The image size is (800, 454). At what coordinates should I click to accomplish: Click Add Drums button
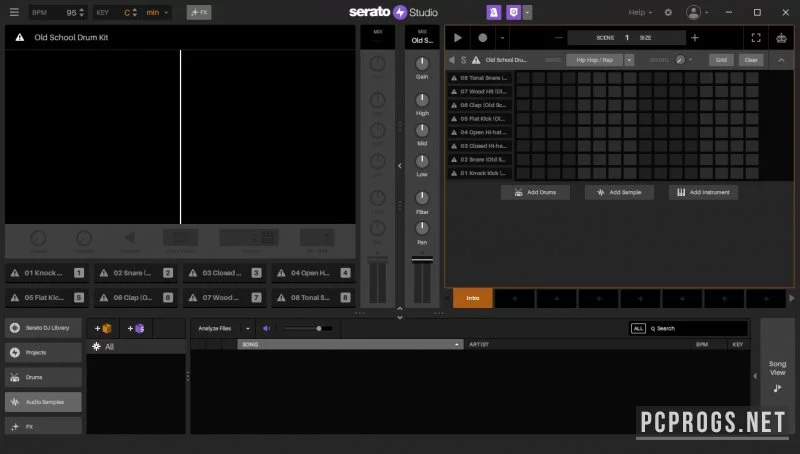[x=535, y=192]
